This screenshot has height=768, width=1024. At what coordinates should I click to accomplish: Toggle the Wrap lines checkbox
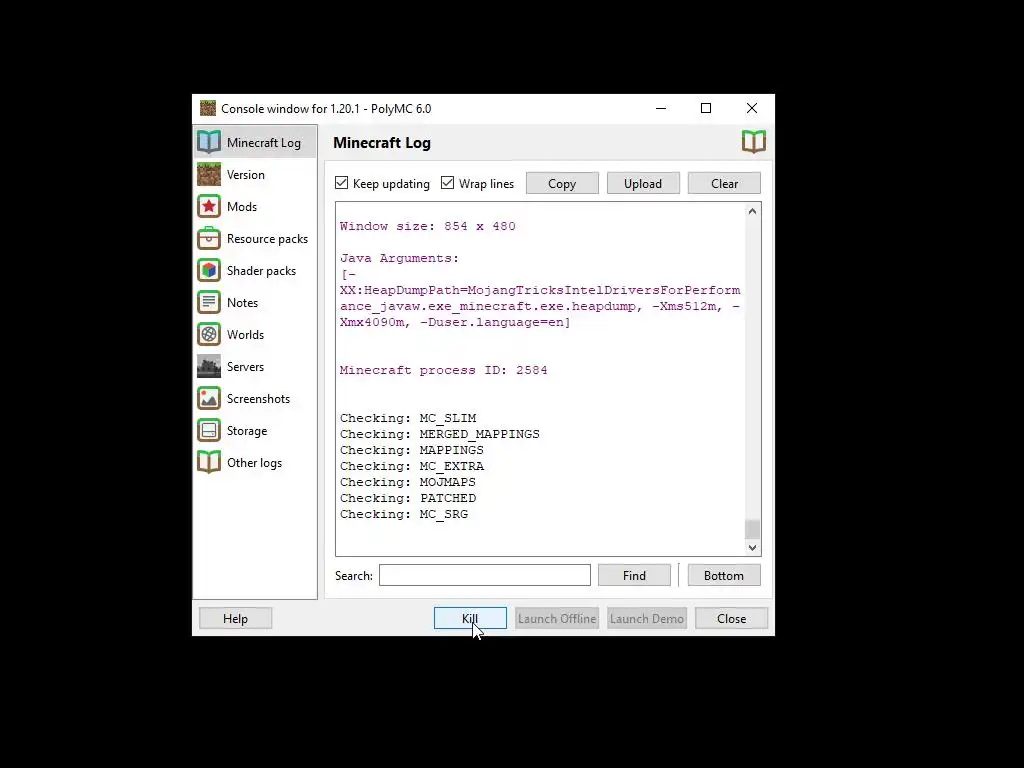coord(447,183)
